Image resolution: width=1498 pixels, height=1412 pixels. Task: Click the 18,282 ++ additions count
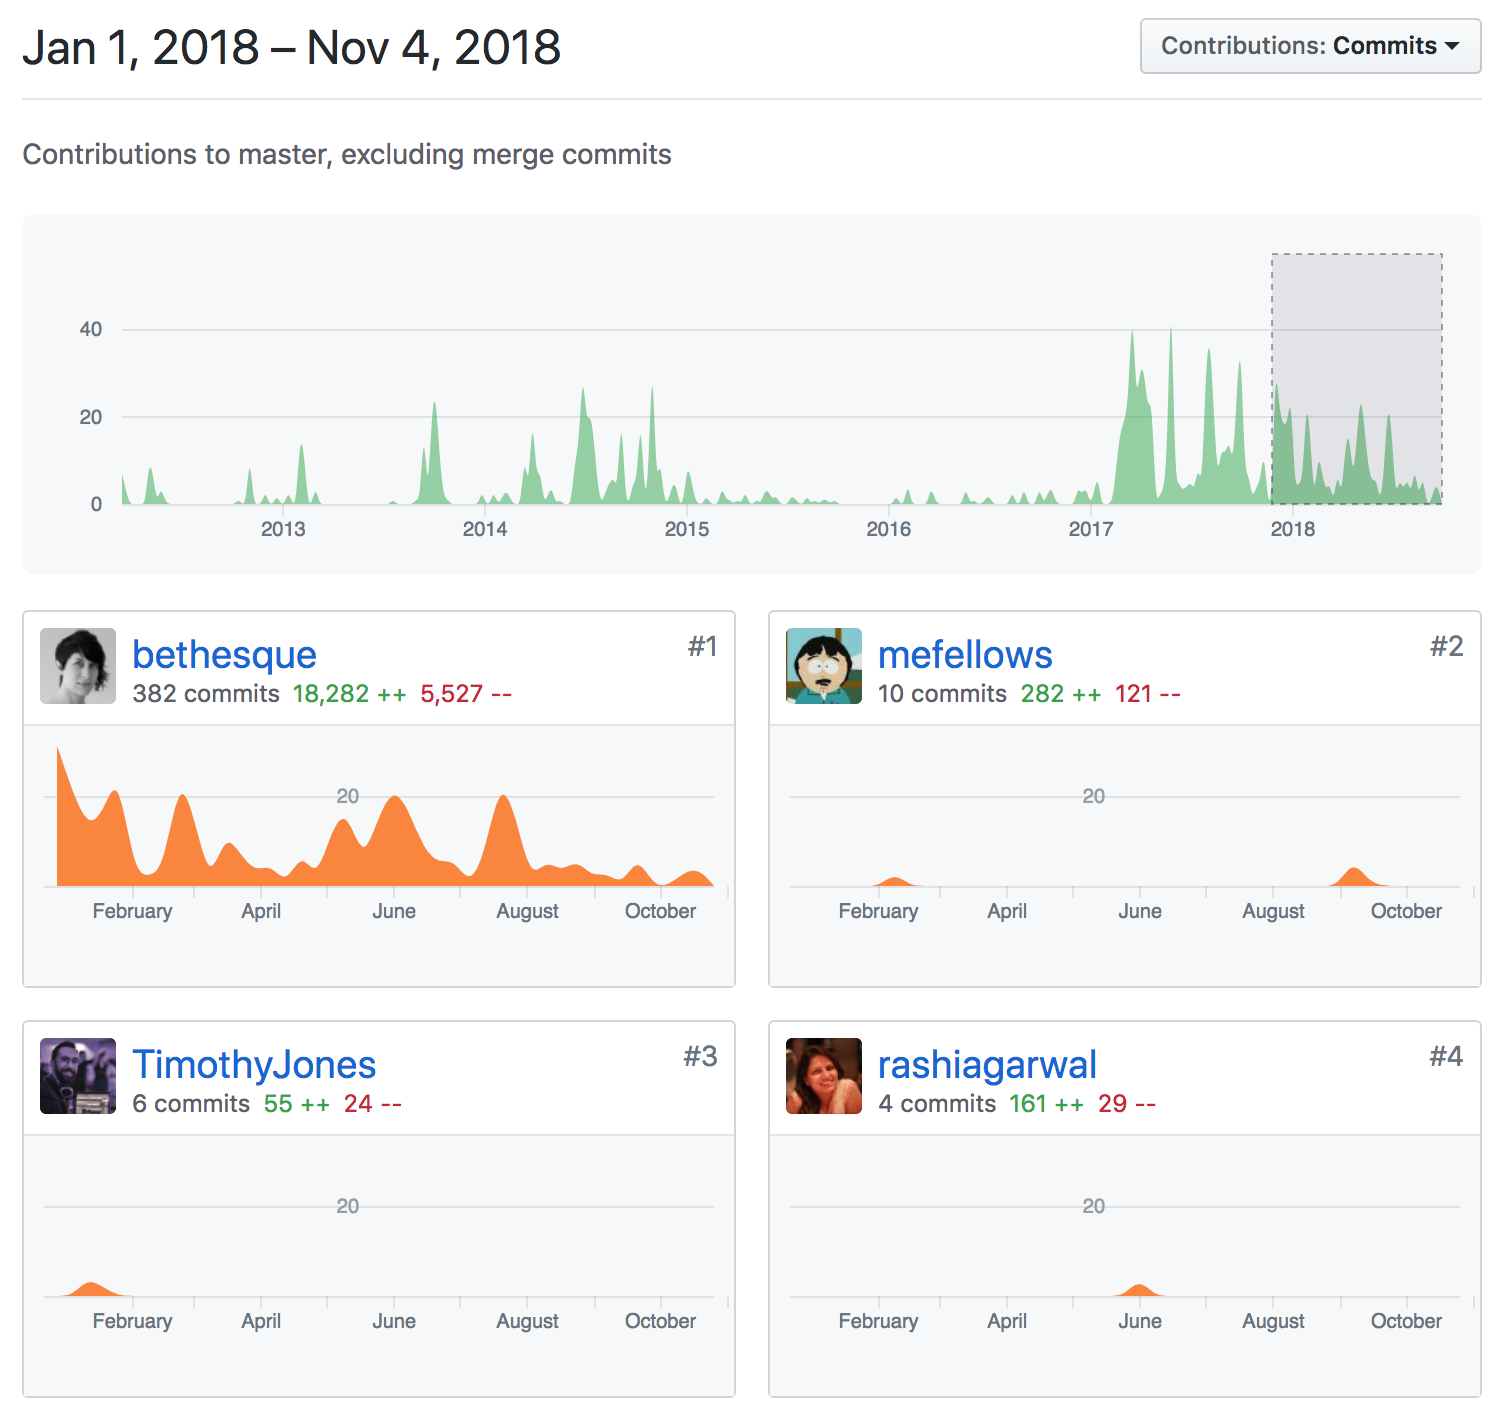click(x=349, y=694)
